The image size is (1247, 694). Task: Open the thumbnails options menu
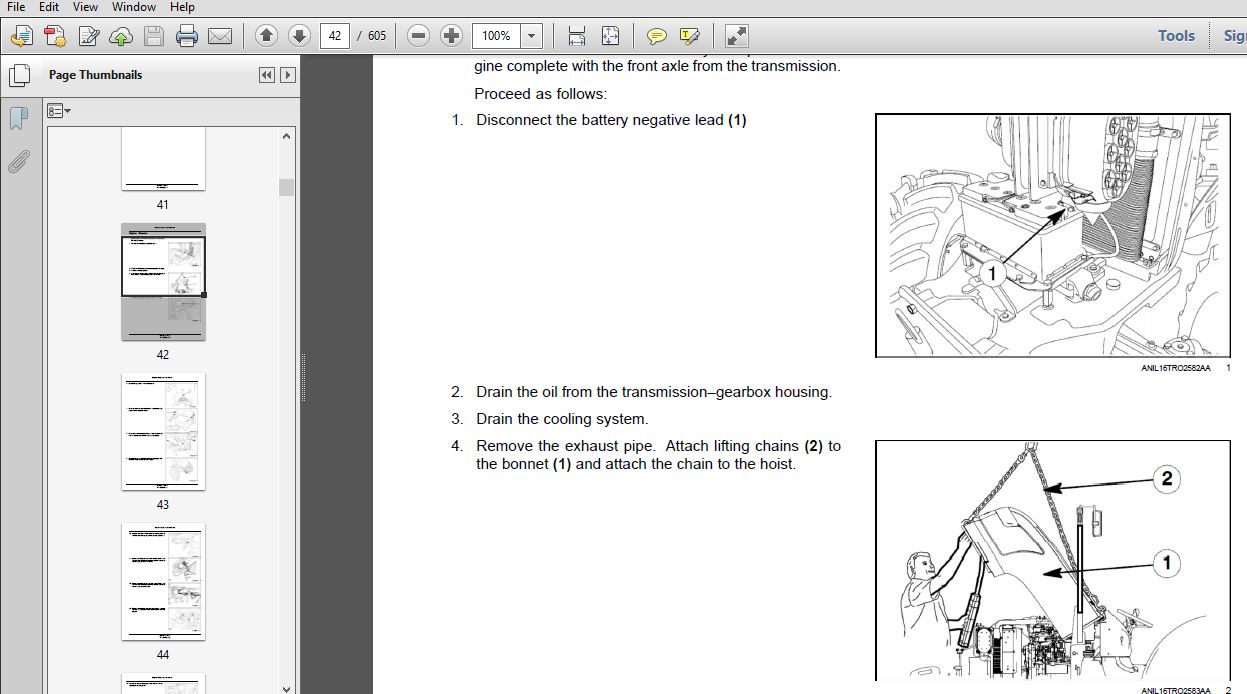[59, 110]
